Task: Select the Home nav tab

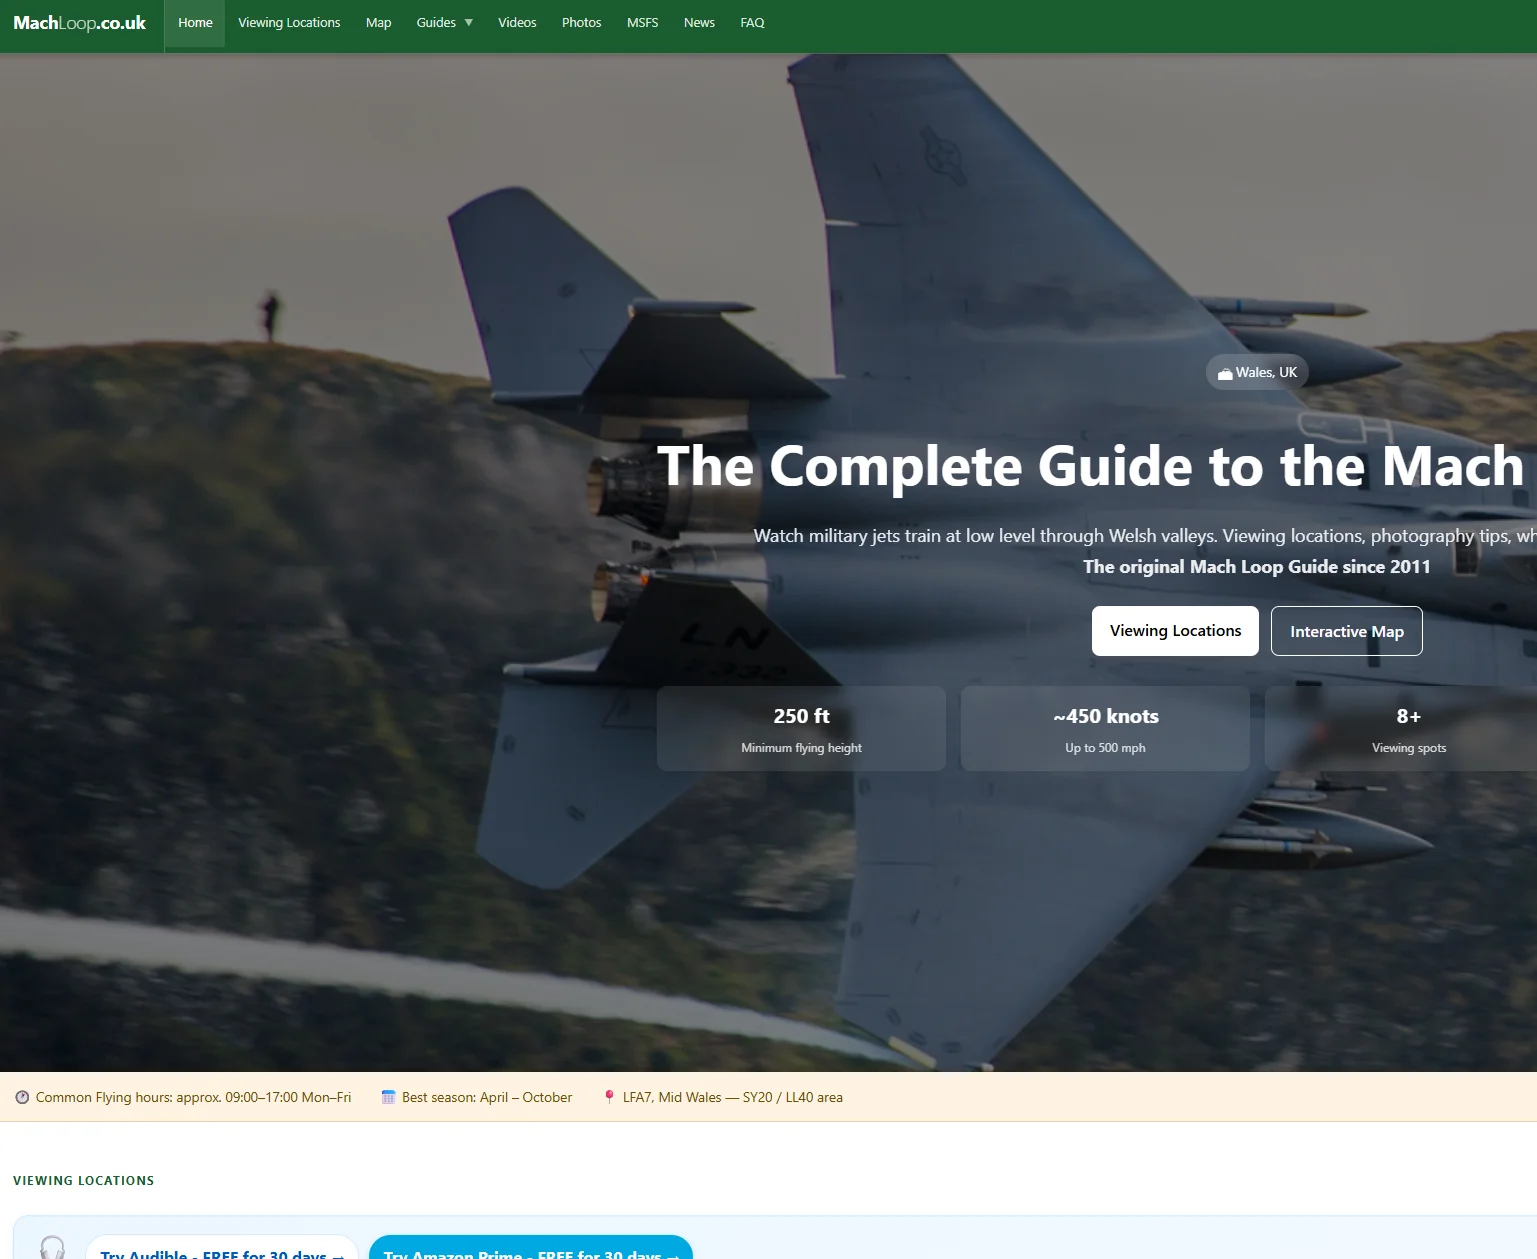Action: (x=195, y=23)
